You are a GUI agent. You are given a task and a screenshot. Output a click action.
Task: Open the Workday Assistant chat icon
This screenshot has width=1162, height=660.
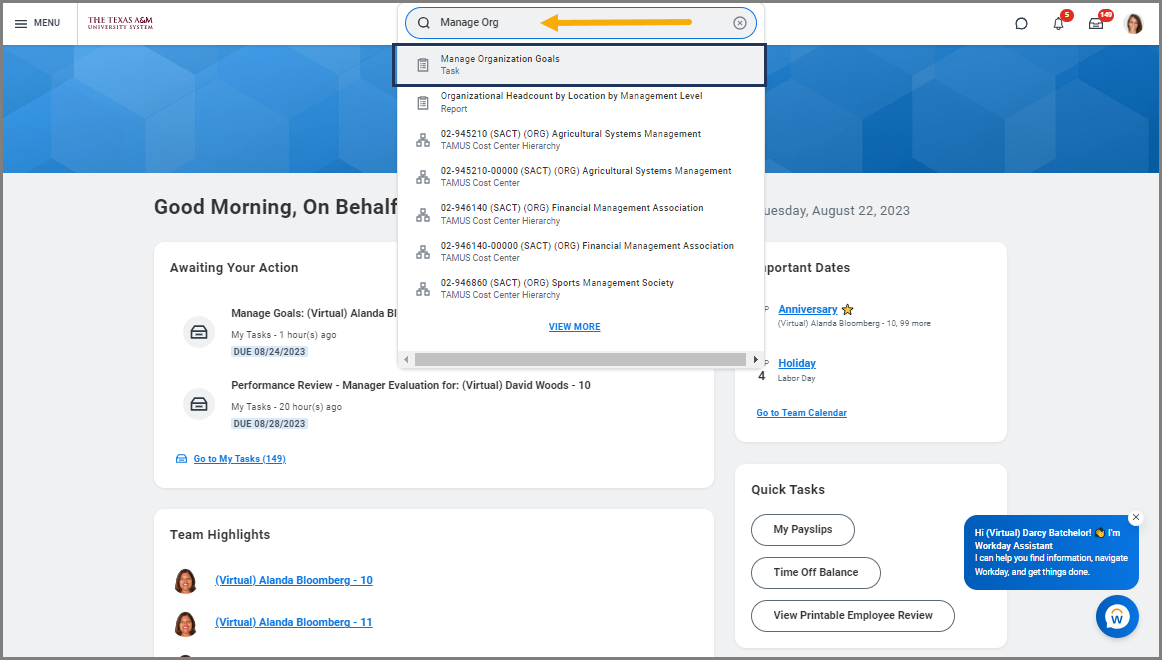point(1116,617)
